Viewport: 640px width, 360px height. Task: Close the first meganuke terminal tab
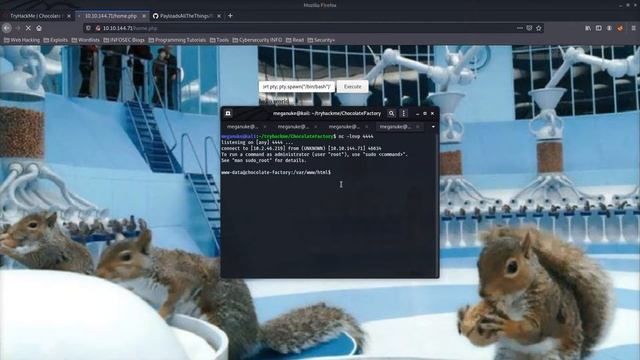tap(265, 127)
